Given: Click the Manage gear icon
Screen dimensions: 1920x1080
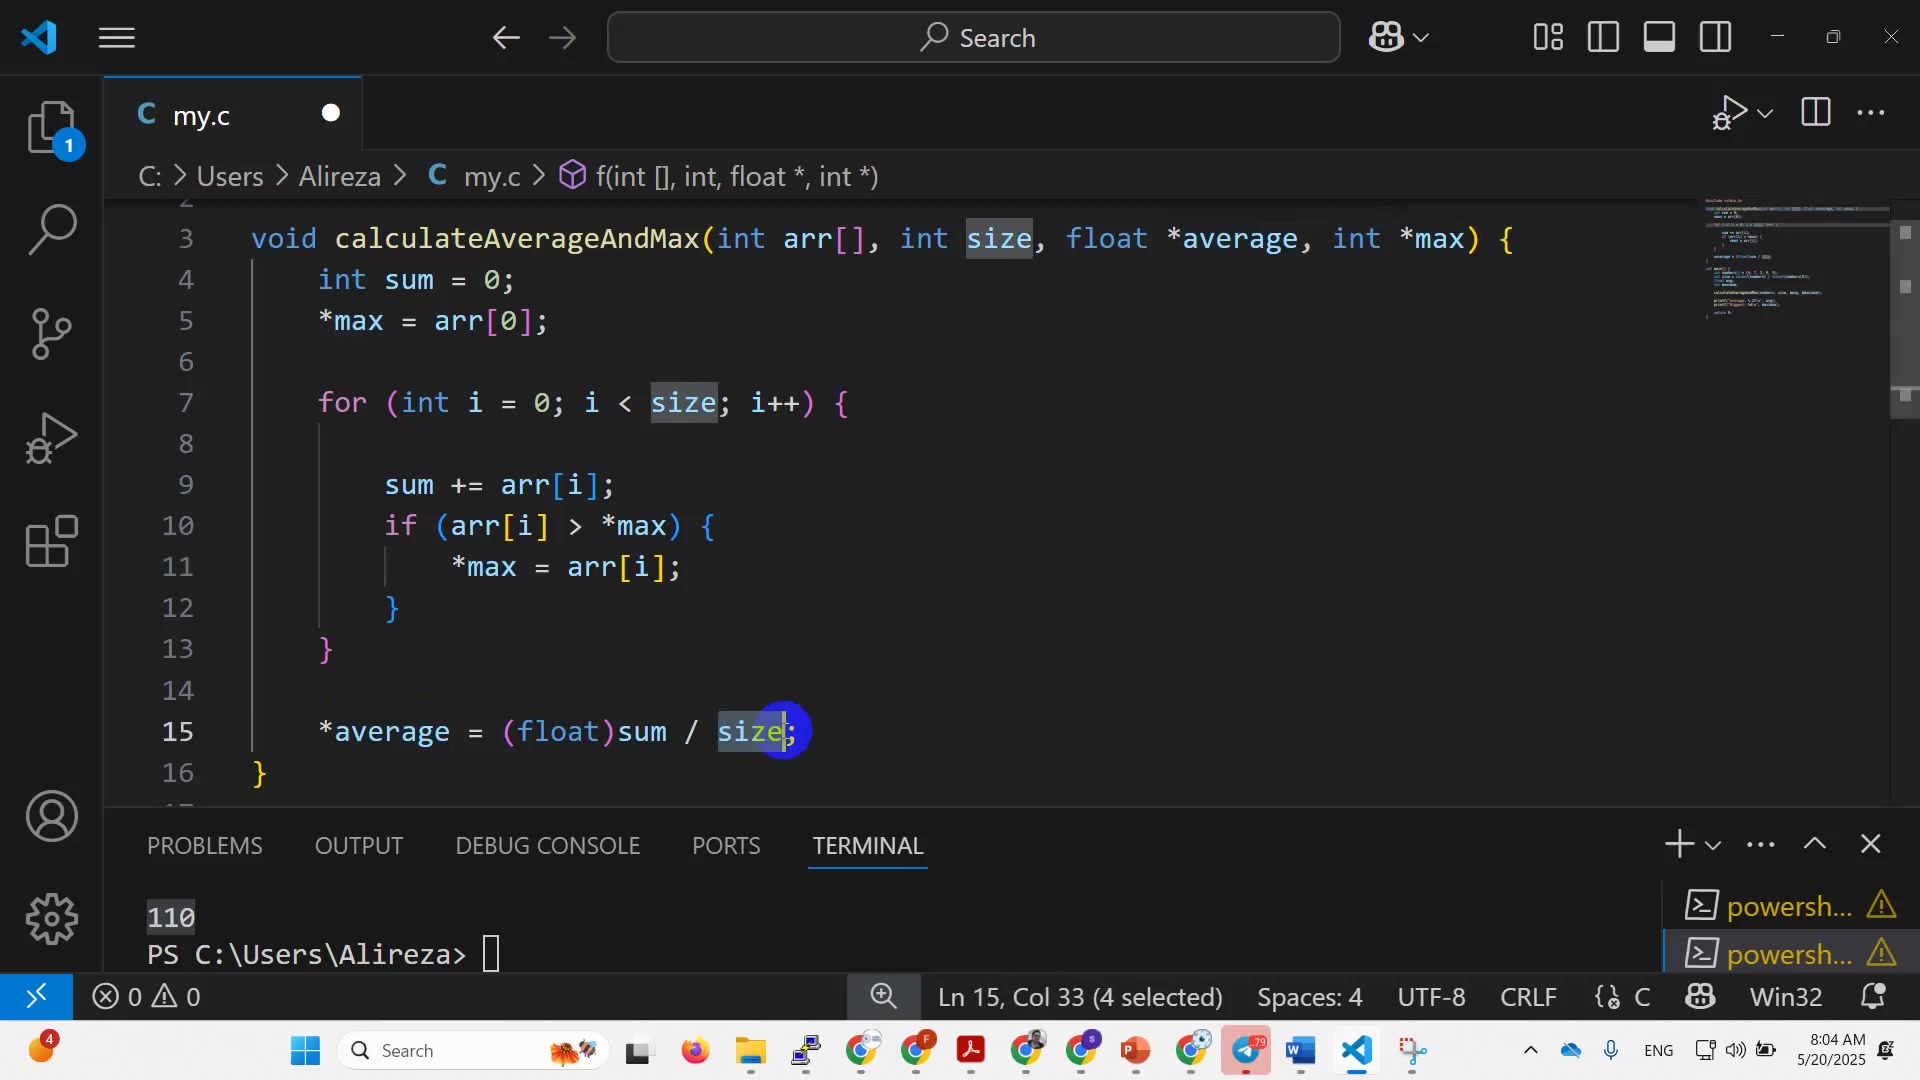Looking at the screenshot, I should point(52,918).
